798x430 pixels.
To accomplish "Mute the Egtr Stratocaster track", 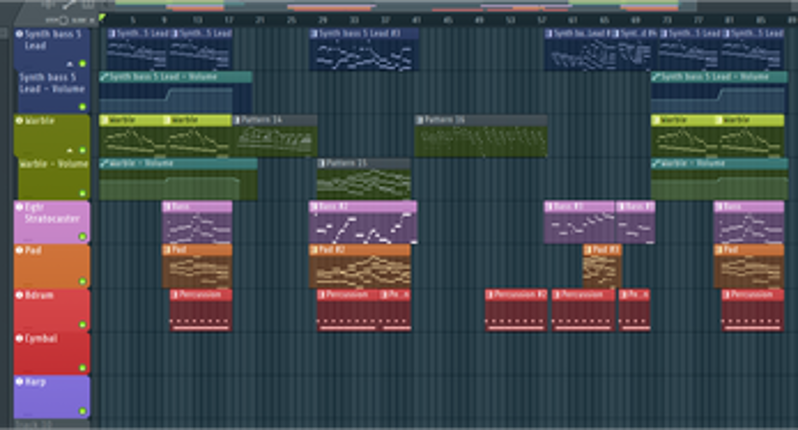I will (82, 237).
